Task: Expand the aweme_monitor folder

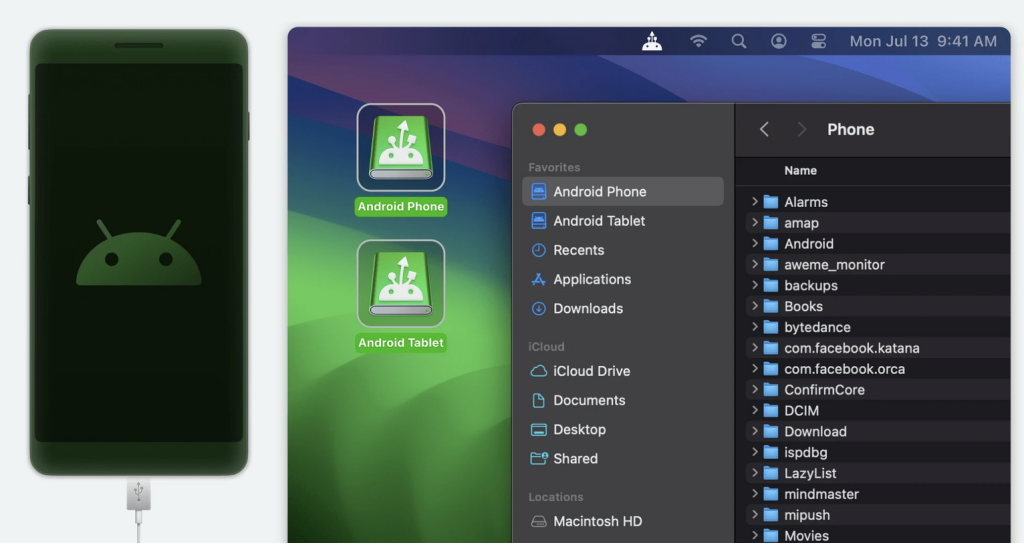Action: (x=754, y=264)
